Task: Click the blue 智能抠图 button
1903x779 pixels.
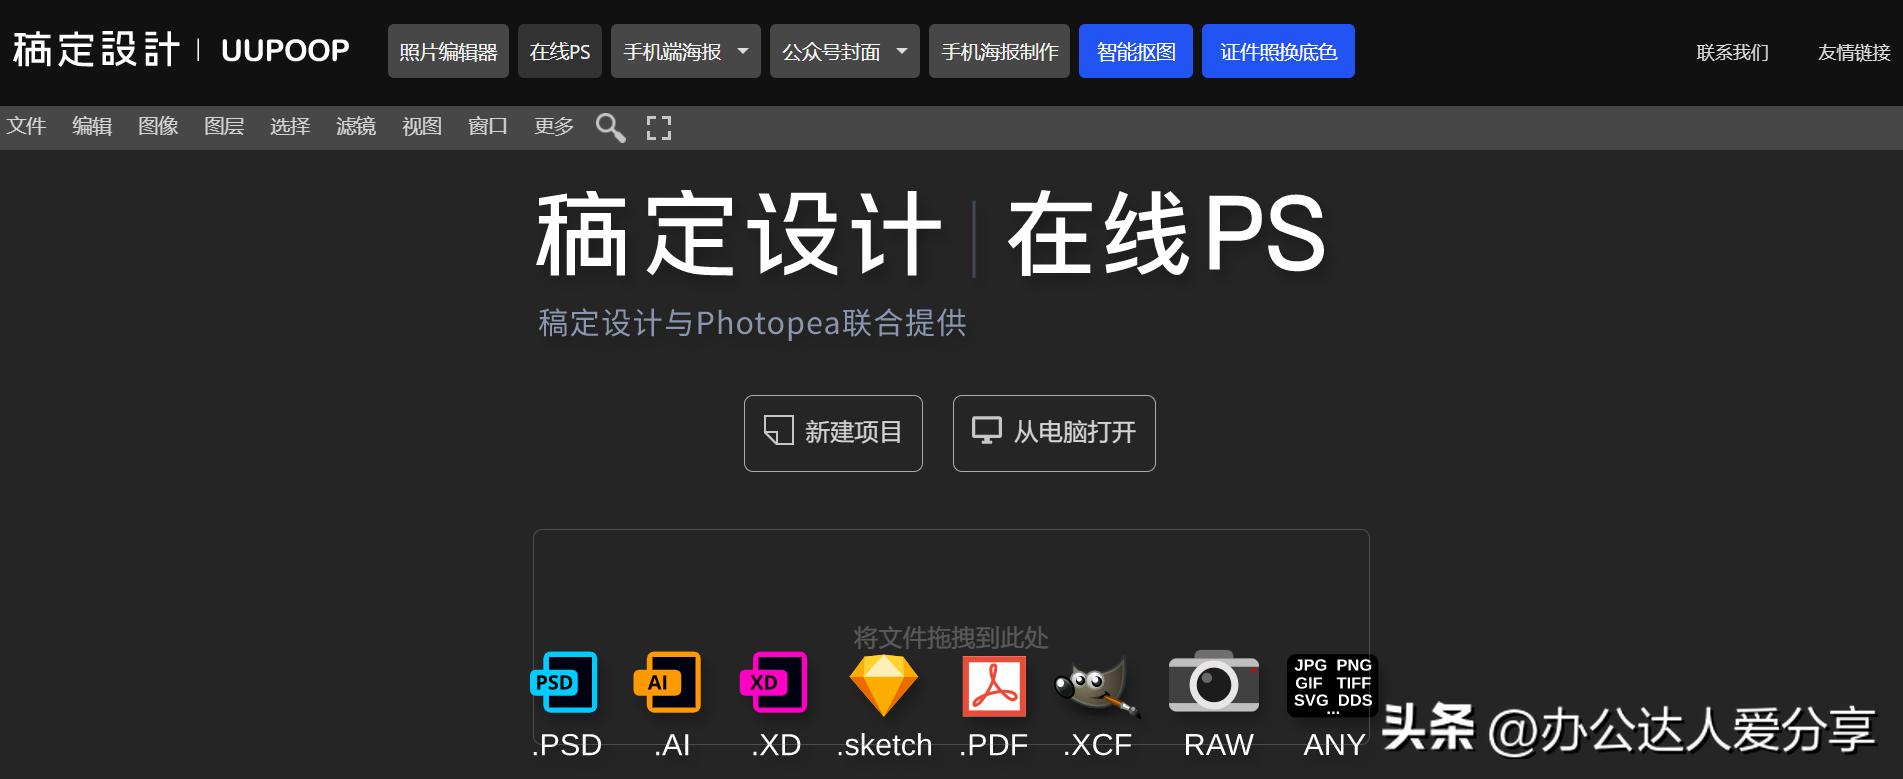Action: pyautogui.click(x=1136, y=51)
